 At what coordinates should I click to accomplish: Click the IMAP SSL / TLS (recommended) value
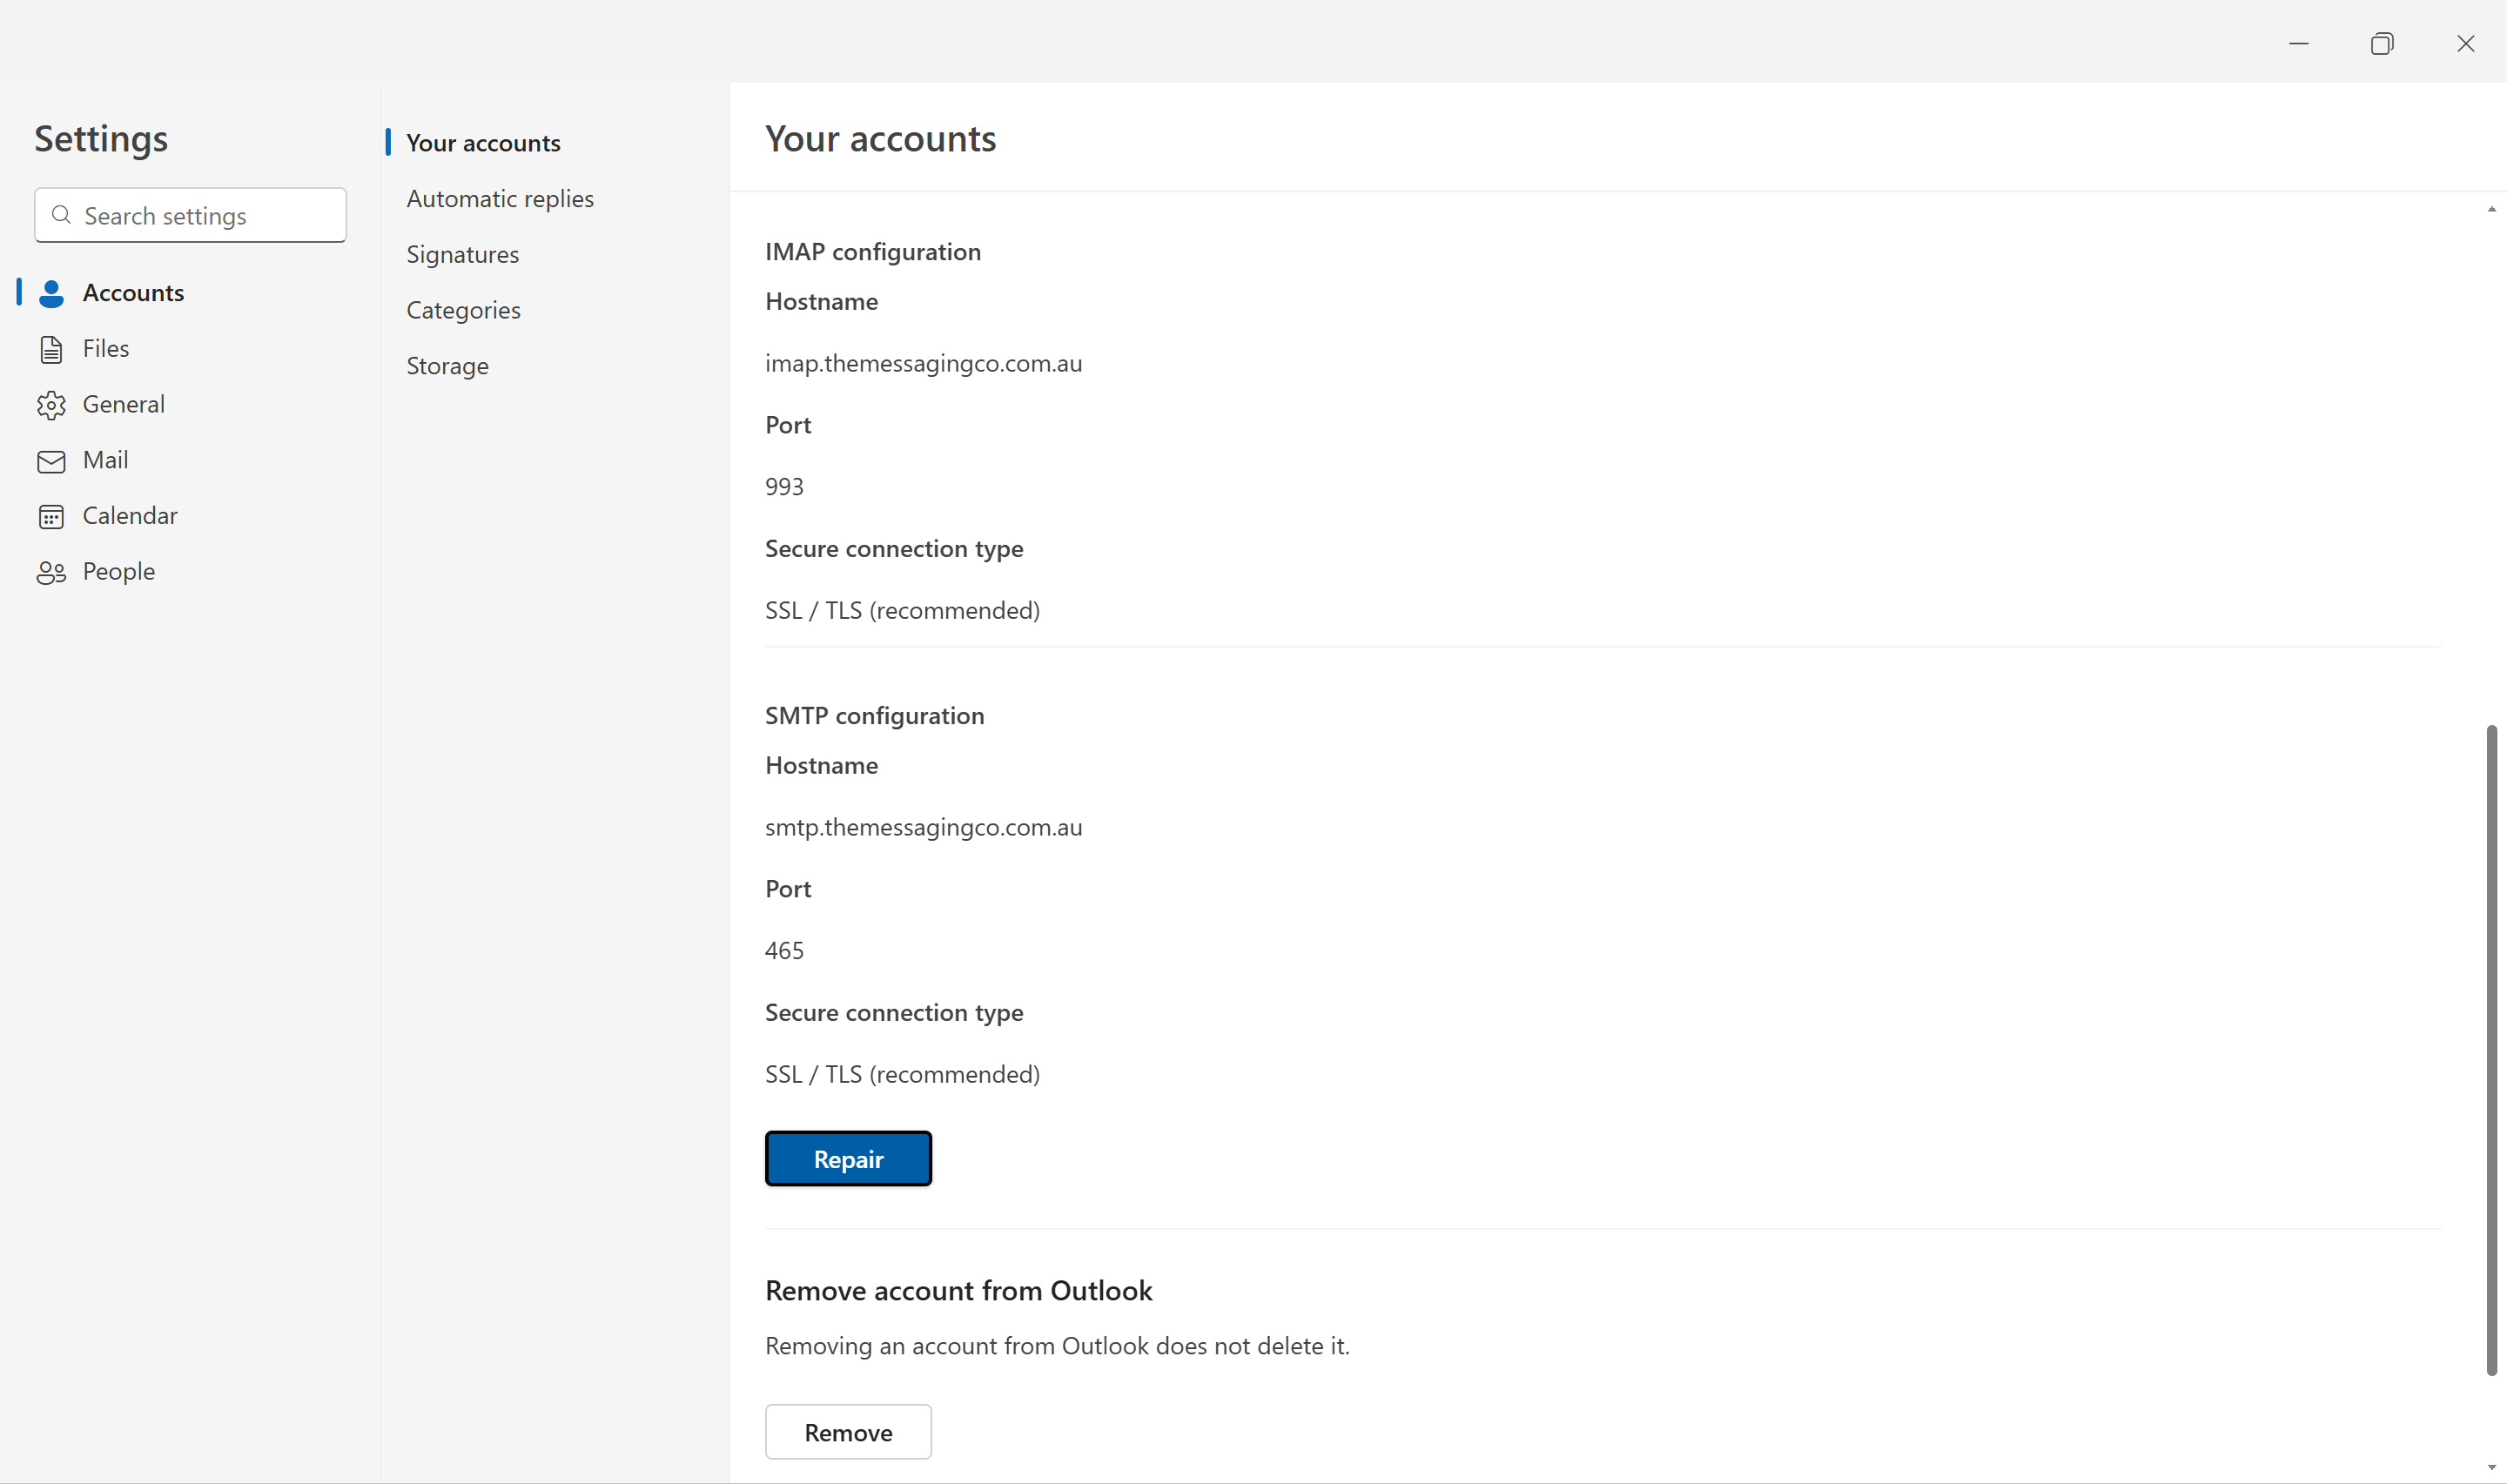[902, 611]
